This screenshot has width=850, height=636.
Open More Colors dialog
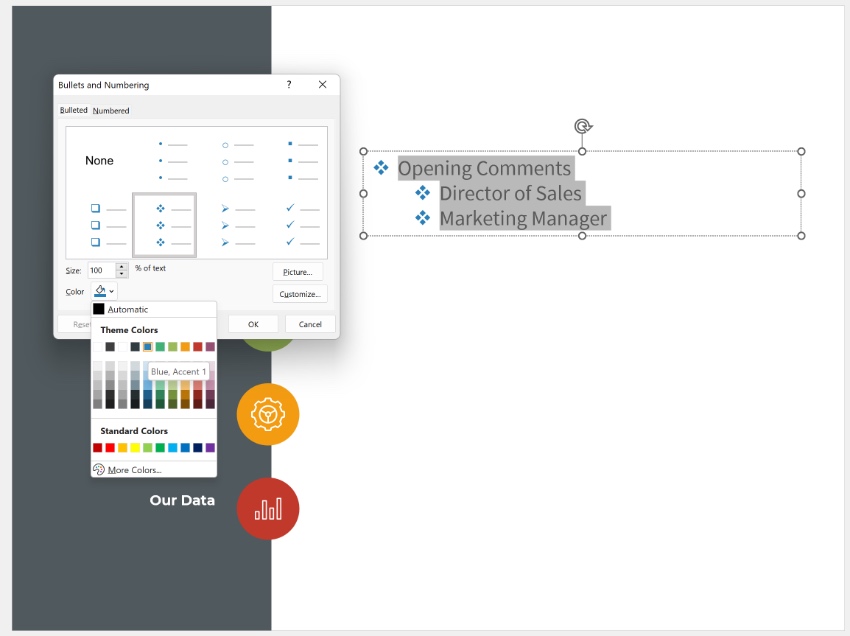(x=135, y=469)
